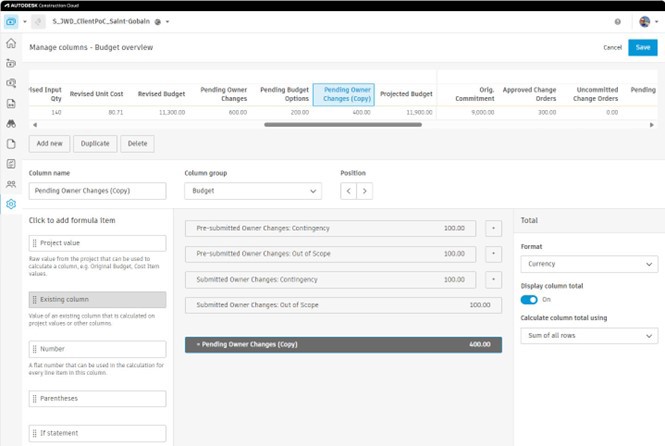Click the Column name input field
The image size is (665, 446).
point(98,191)
